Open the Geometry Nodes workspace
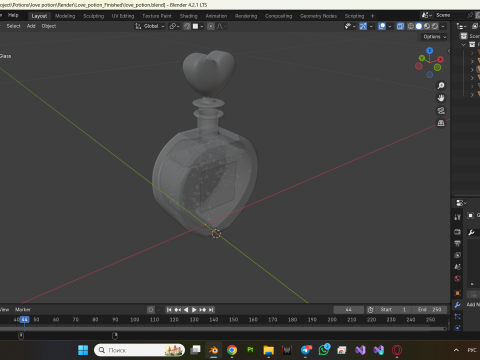The height and width of the screenshot is (360, 480). click(318, 16)
